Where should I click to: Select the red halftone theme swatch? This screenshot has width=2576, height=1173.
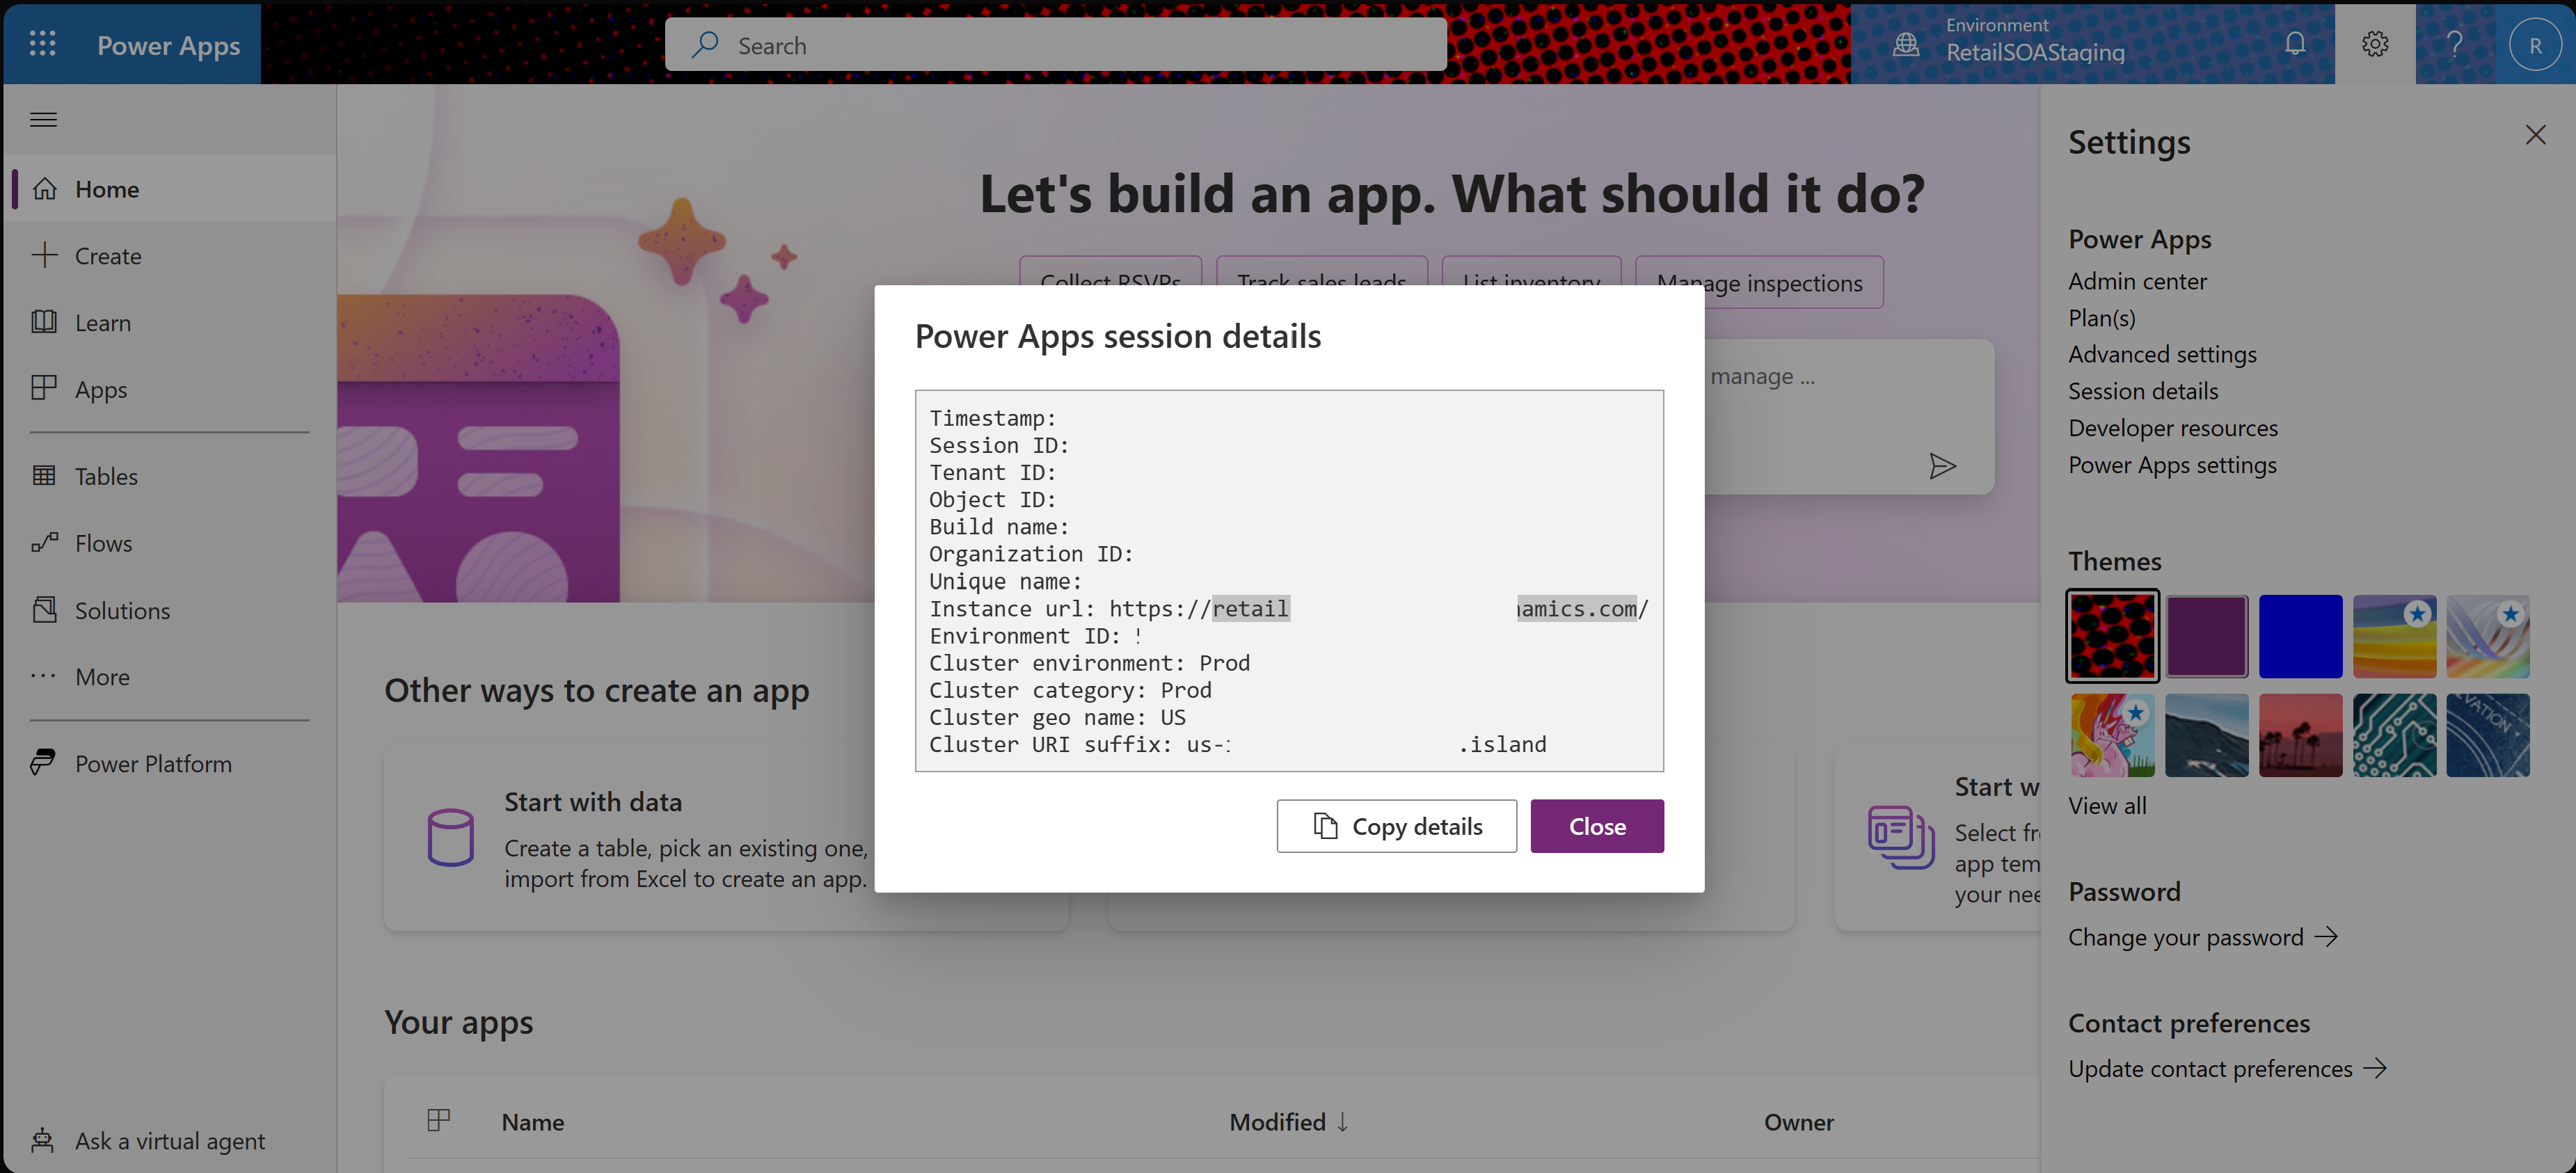point(2113,637)
